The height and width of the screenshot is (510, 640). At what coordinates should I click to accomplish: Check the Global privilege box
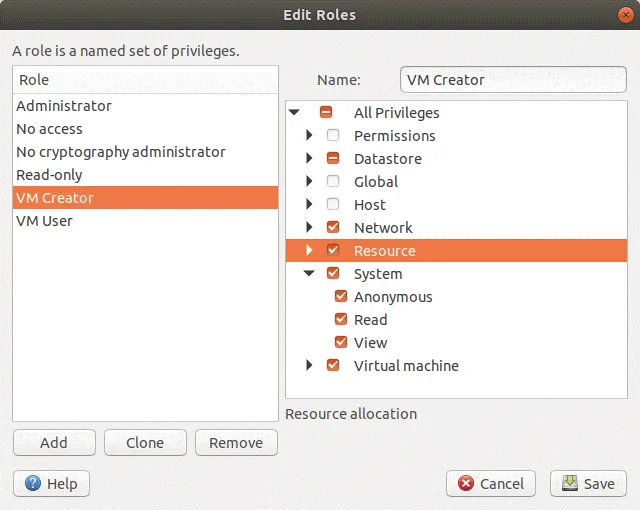[x=333, y=182]
